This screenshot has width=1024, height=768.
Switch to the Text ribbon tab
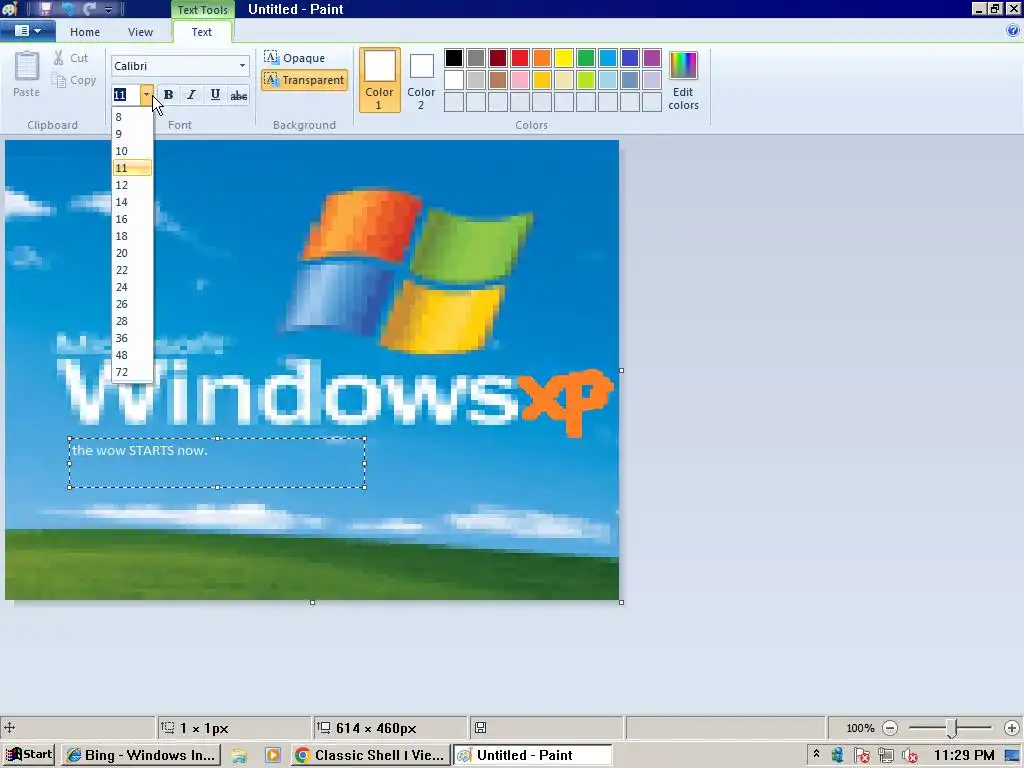201,31
